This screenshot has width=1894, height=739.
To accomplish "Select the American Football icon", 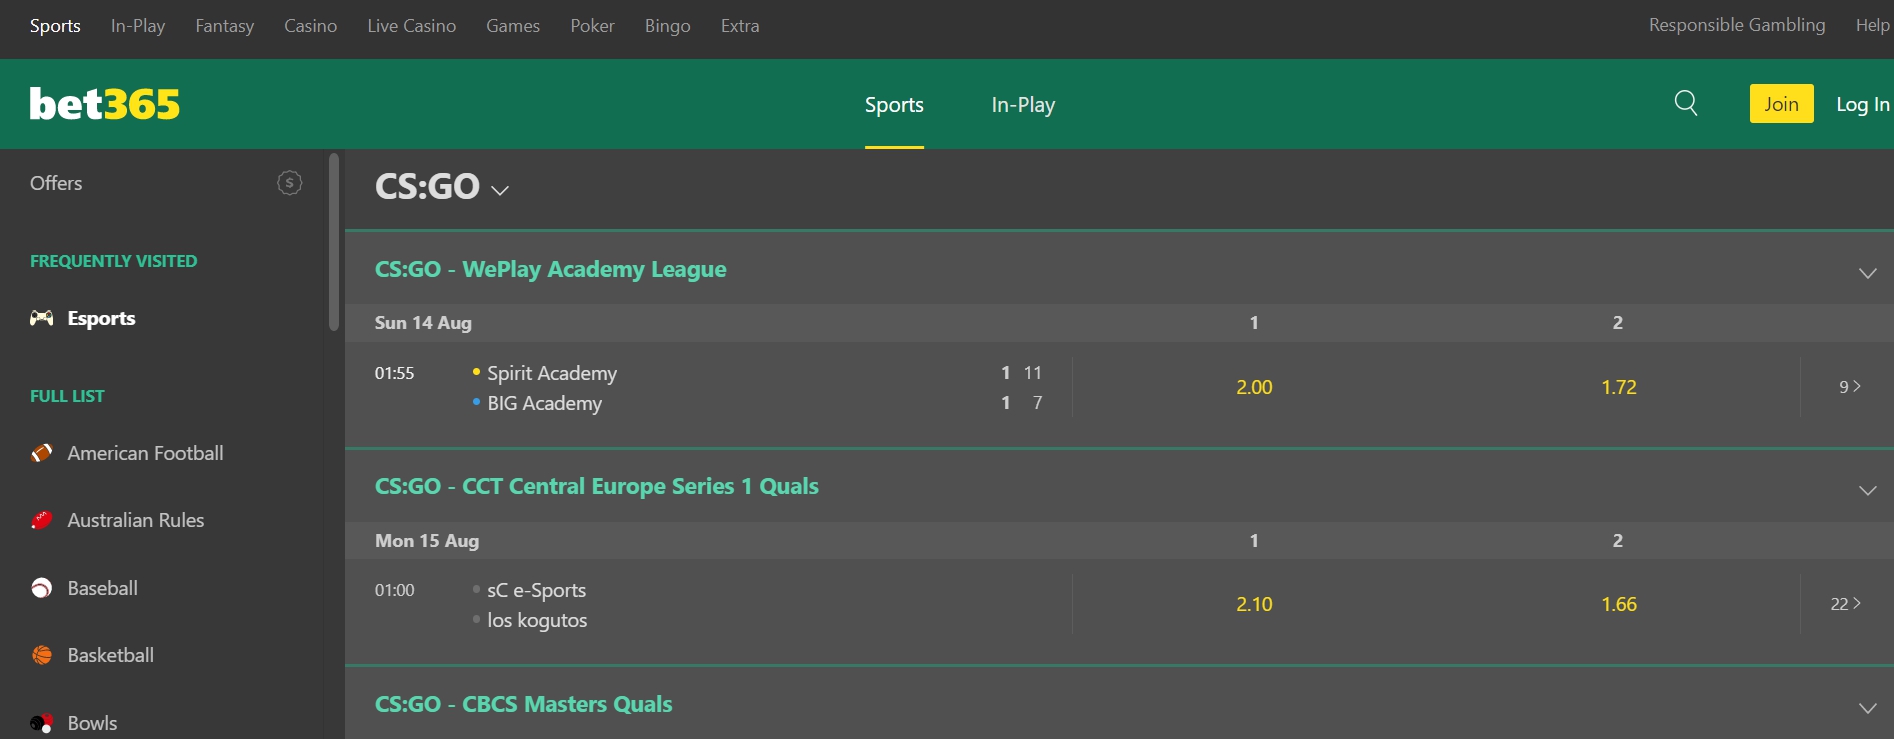I will point(42,453).
